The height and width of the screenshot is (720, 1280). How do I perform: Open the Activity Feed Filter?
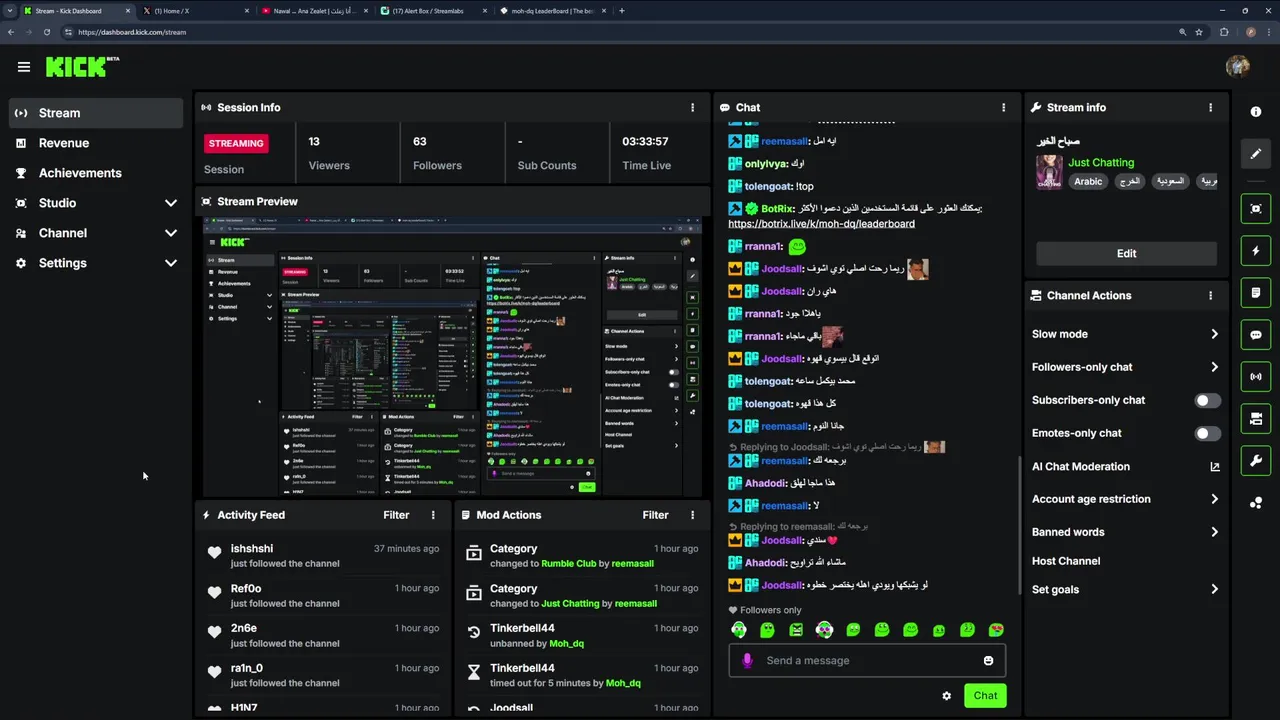(396, 515)
